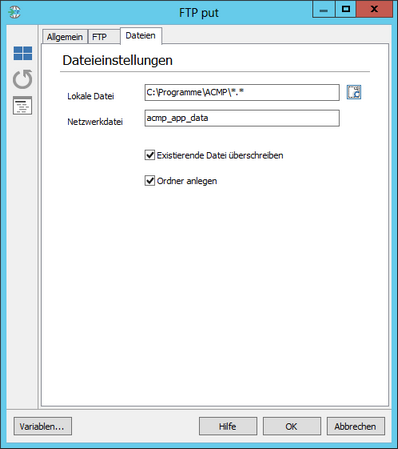
Task: Uncheck the Ordner anlegen checkbox
Action: (150, 181)
